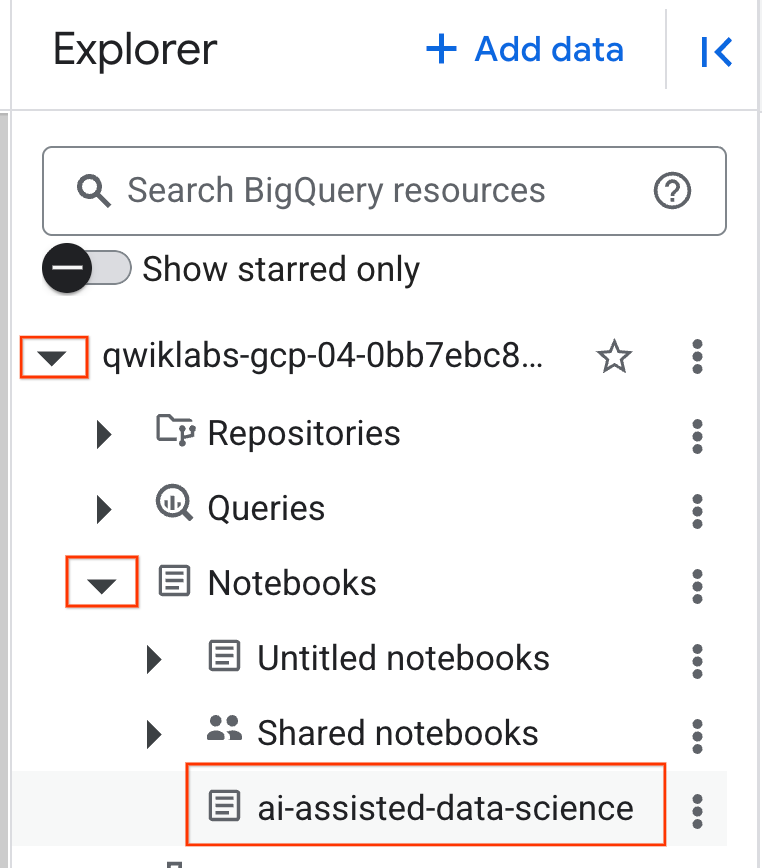Expand the Shared notebooks section
Viewport: 762px width, 868px height.
154,732
